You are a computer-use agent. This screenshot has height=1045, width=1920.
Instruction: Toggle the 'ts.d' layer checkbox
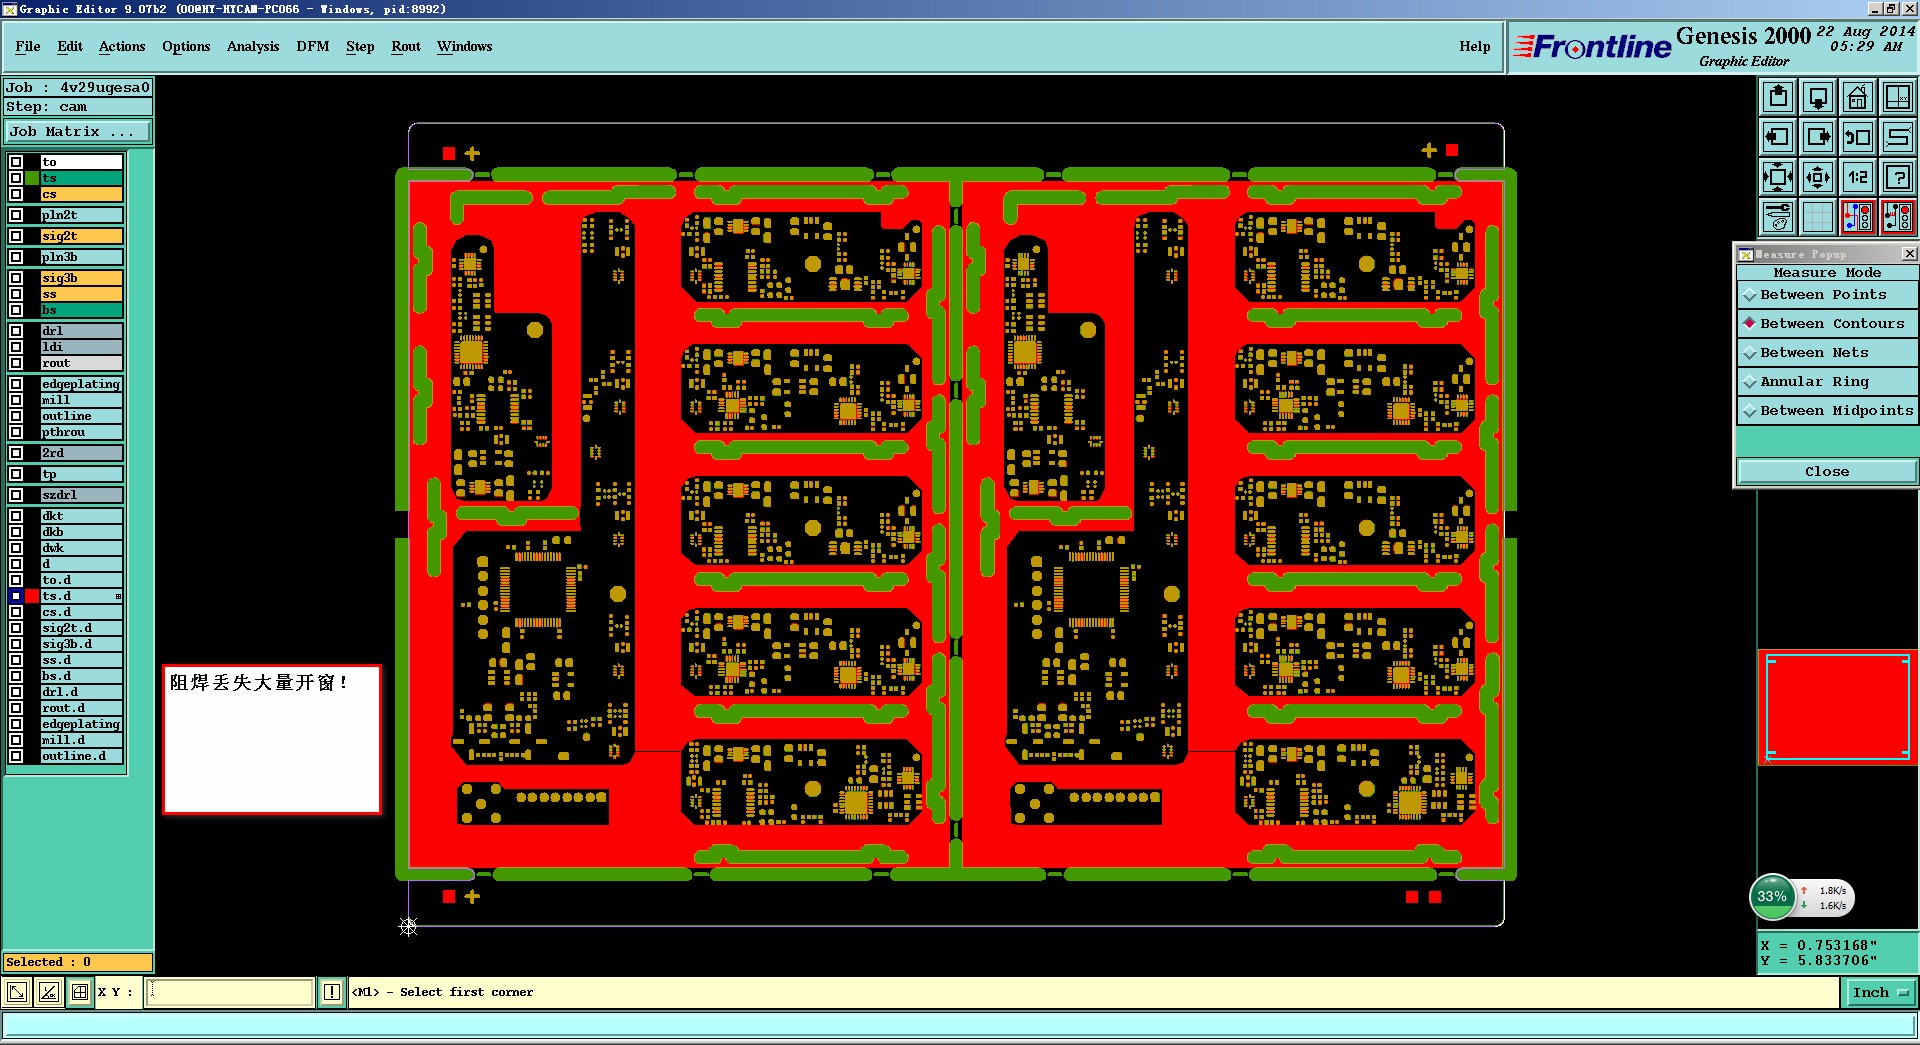(16, 596)
